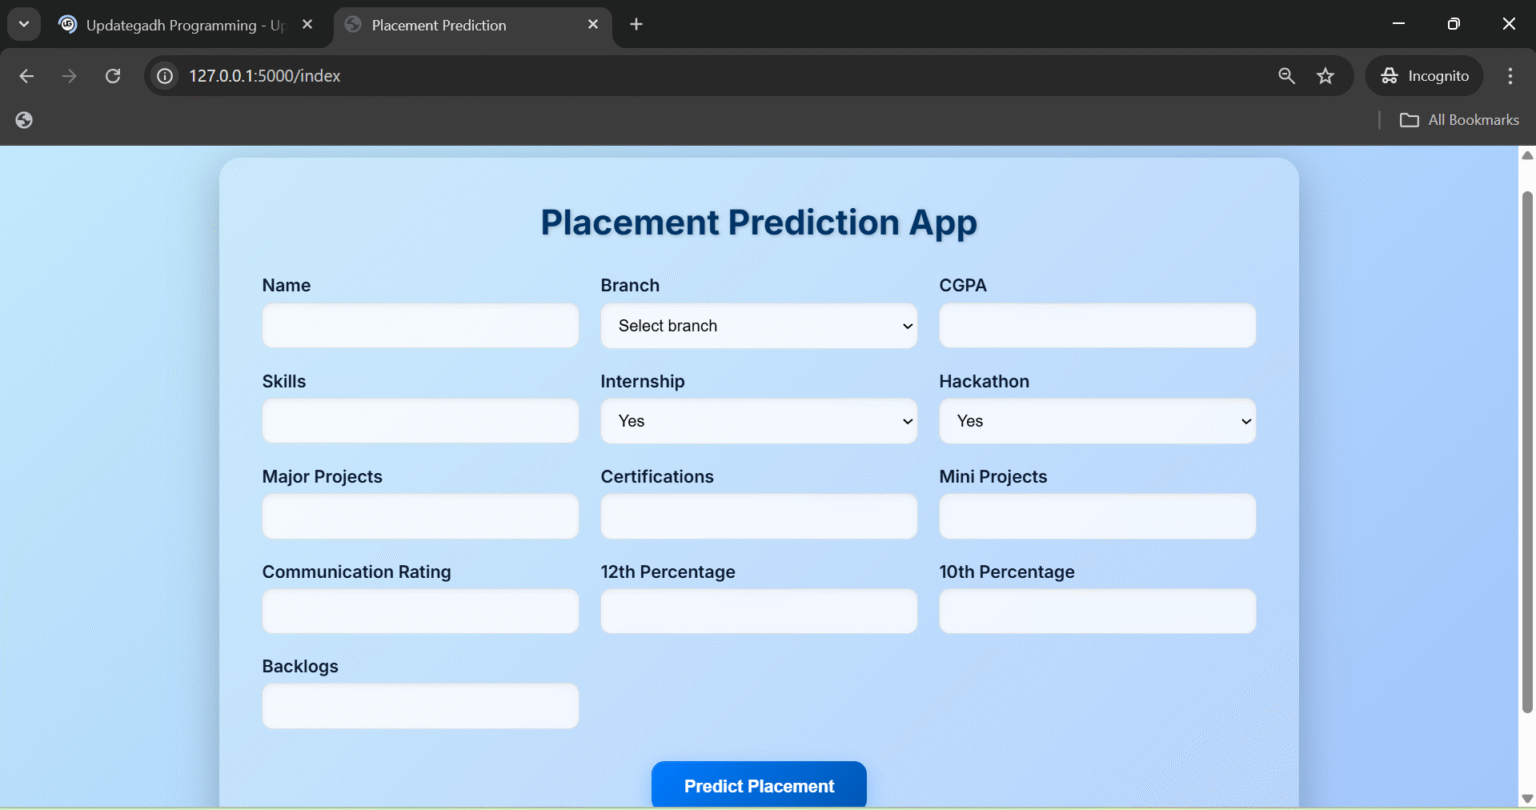This screenshot has height=810, width=1536.
Task: Select the Placement Prediction tab
Action: 440,25
